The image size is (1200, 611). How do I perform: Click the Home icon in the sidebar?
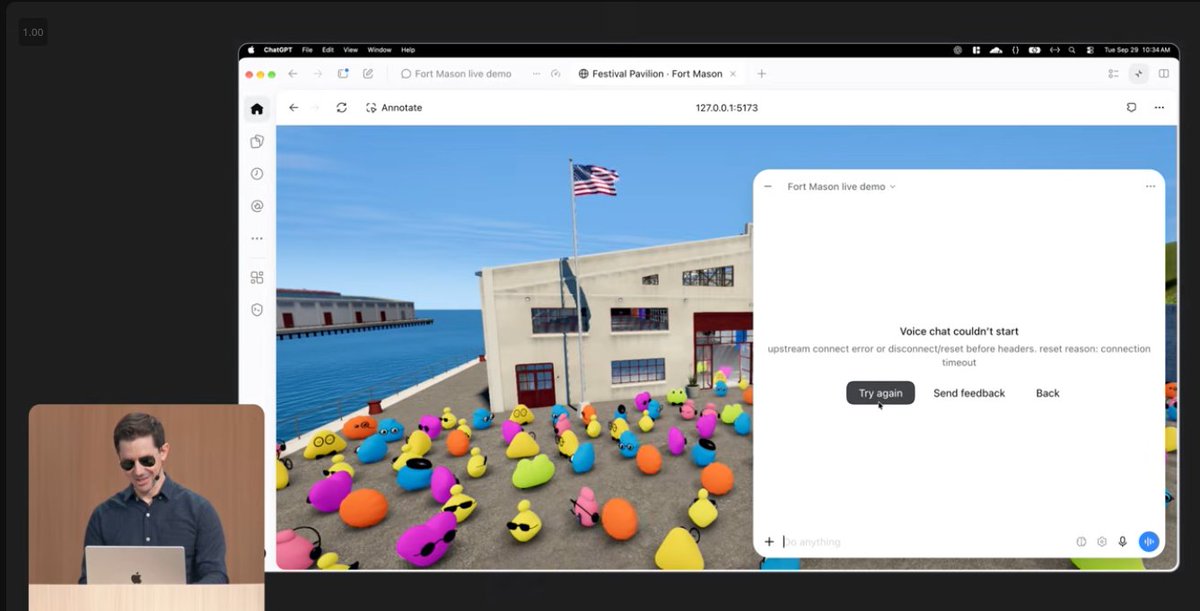tap(257, 109)
